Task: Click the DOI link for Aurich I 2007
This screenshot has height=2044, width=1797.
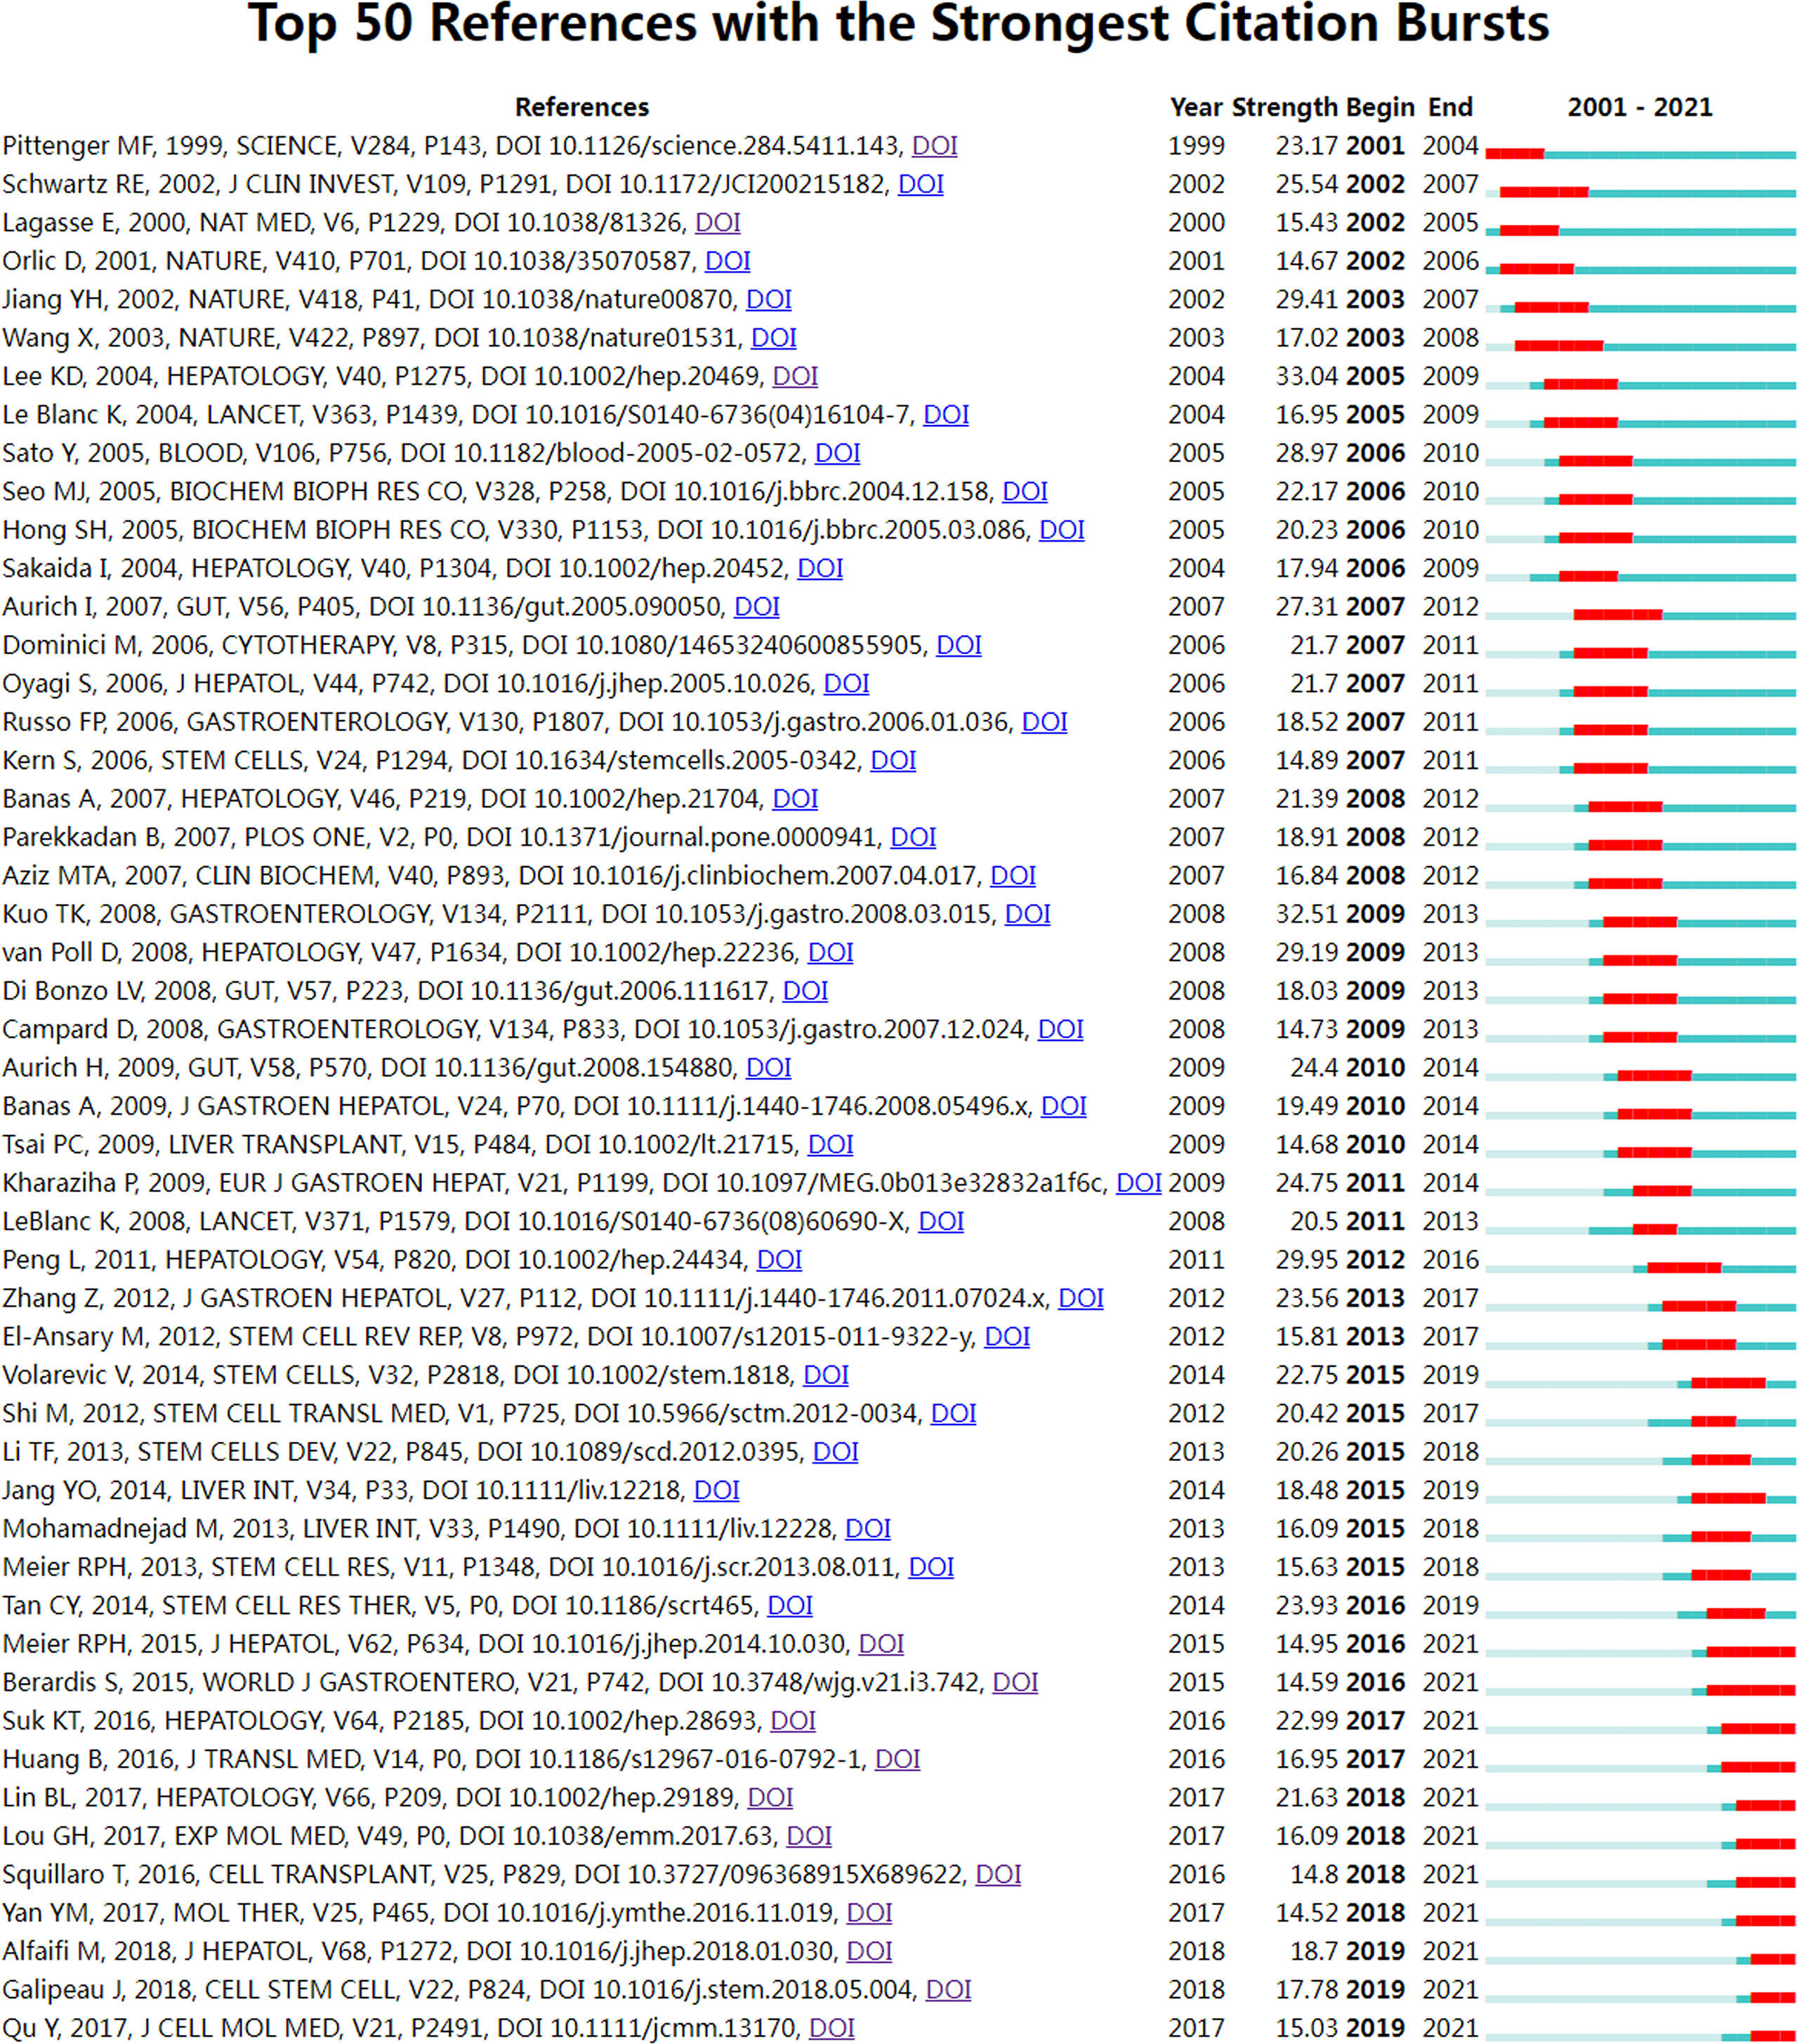Action: point(756,607)
